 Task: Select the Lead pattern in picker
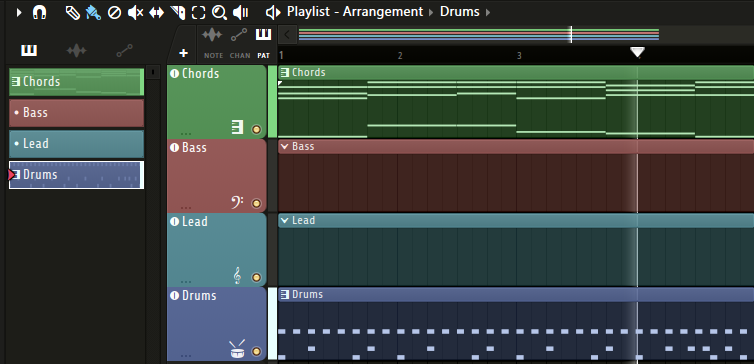[x=76, y=144]
